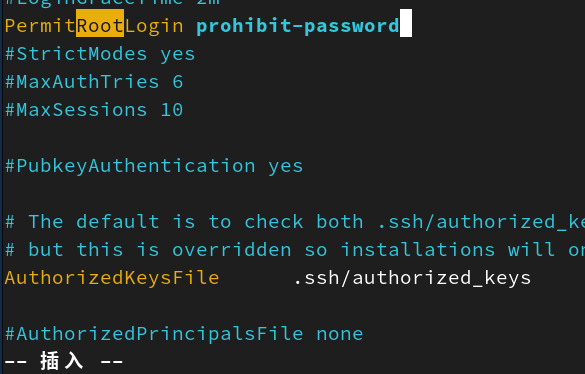Click the PermitRootLogin keyword
The image size is (585, 374).
pyautogui.click(x=94, y=26)
